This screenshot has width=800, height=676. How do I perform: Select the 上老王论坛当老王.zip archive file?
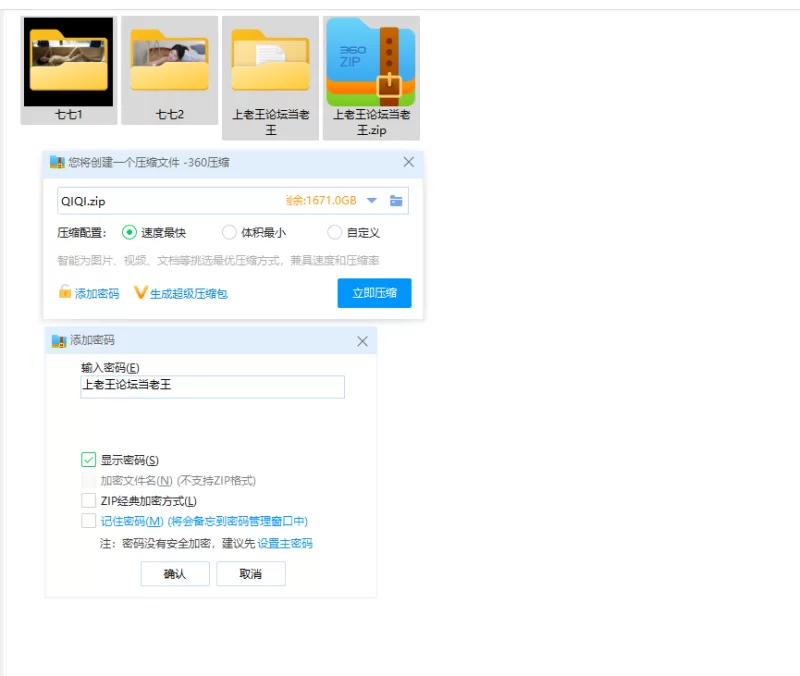pos(372,62)
